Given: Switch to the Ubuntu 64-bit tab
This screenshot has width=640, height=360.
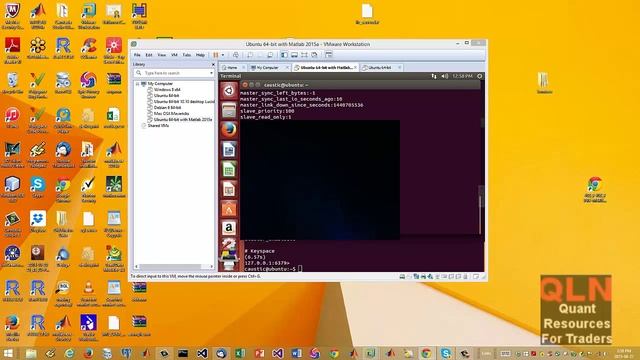Looking at the screenshot, I should click(x=380, y=67).
